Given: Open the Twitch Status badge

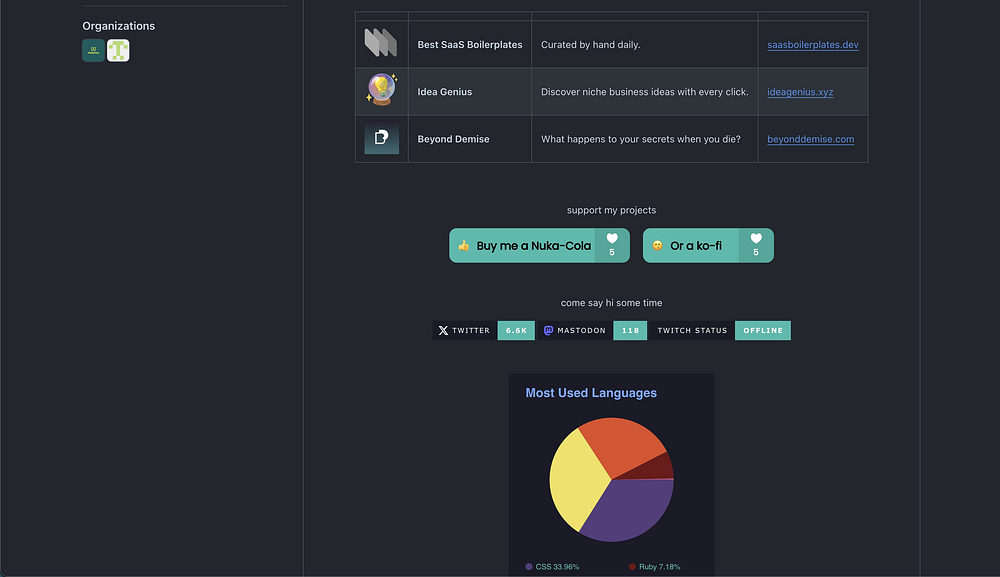Looking at the screenshot, I should [x=720, y=330].
